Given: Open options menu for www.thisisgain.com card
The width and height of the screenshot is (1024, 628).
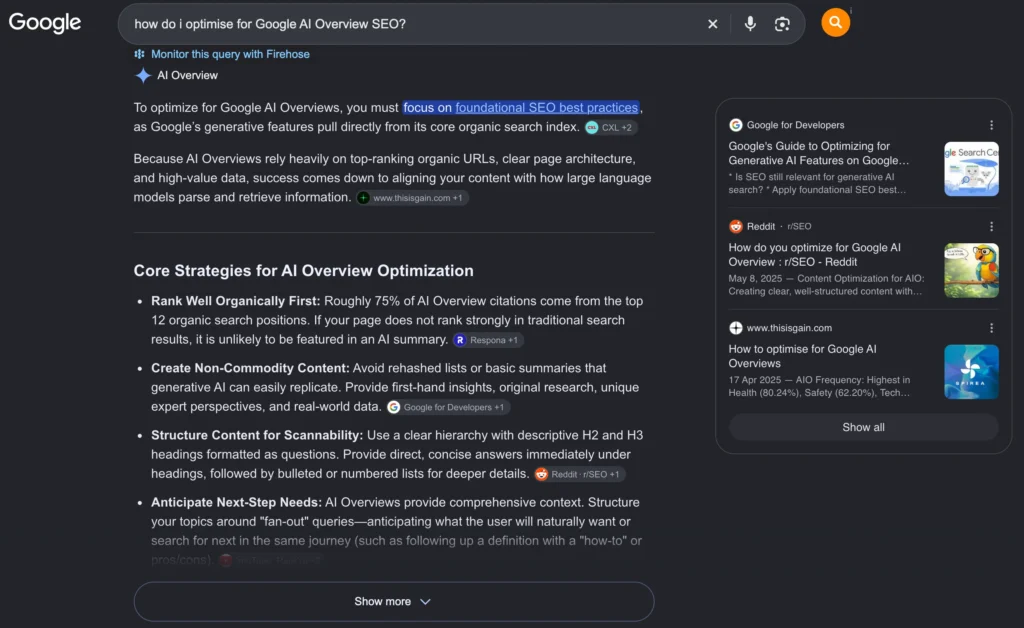Looking at the screenshot, I should 991,328.
